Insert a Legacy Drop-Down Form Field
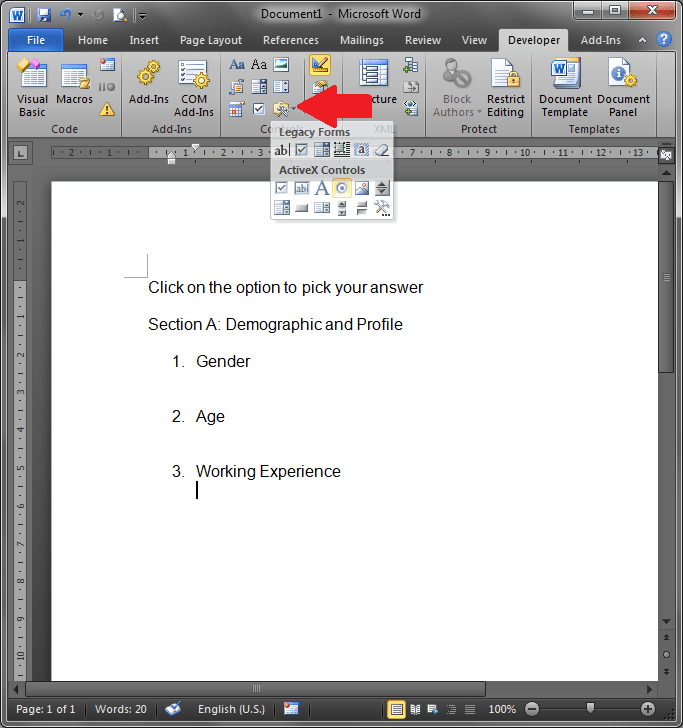 point(322,150)
